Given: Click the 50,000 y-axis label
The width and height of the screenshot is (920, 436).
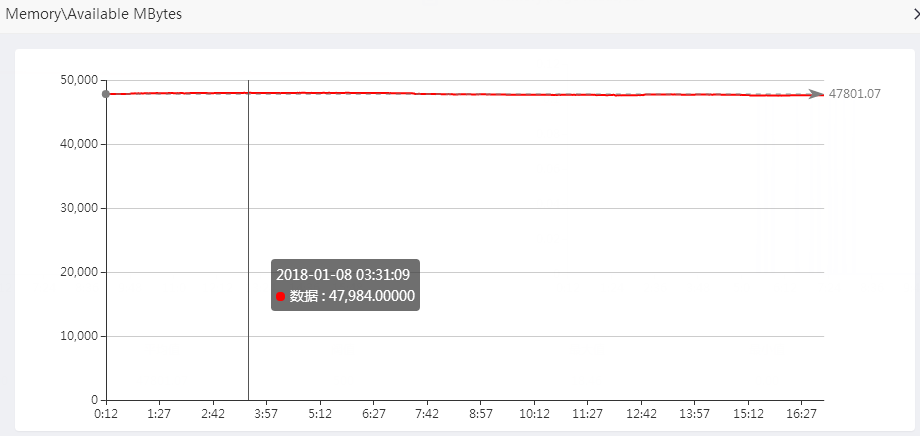Looking at the screenshot, I should pyautogui.click(x=79, y=80).
